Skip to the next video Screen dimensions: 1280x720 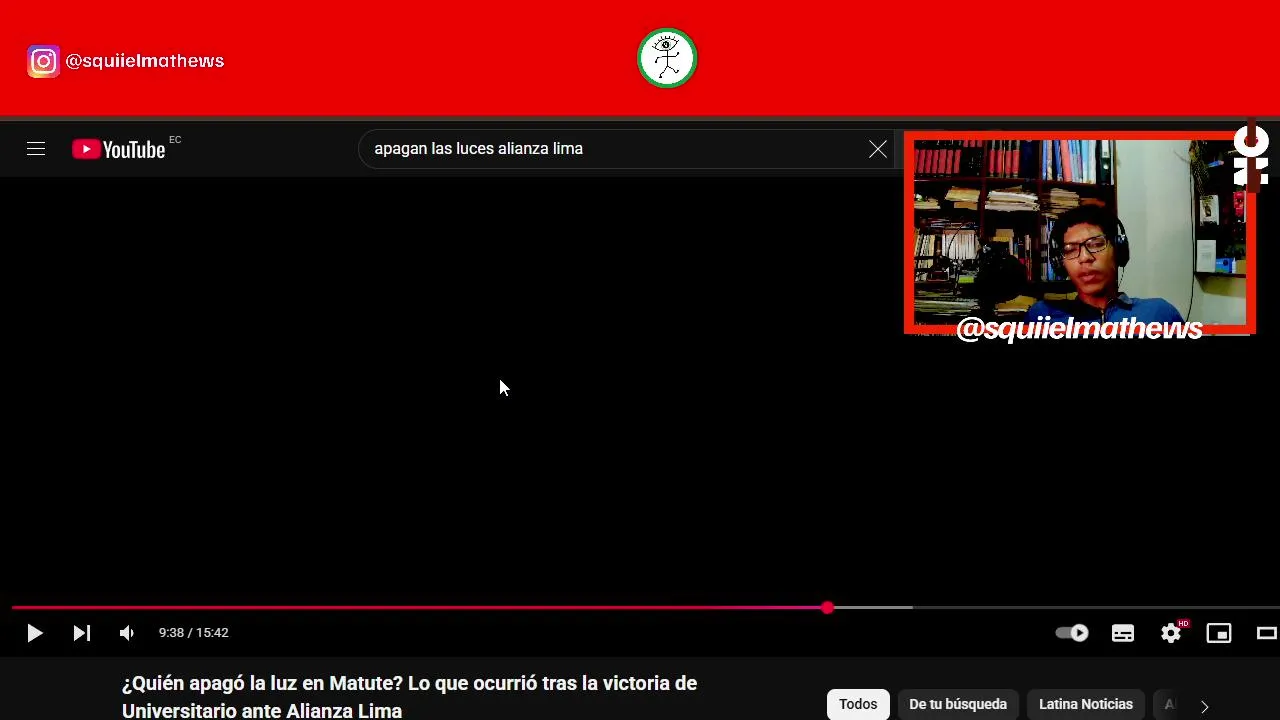pyautogui.click(x=82, y=633)
